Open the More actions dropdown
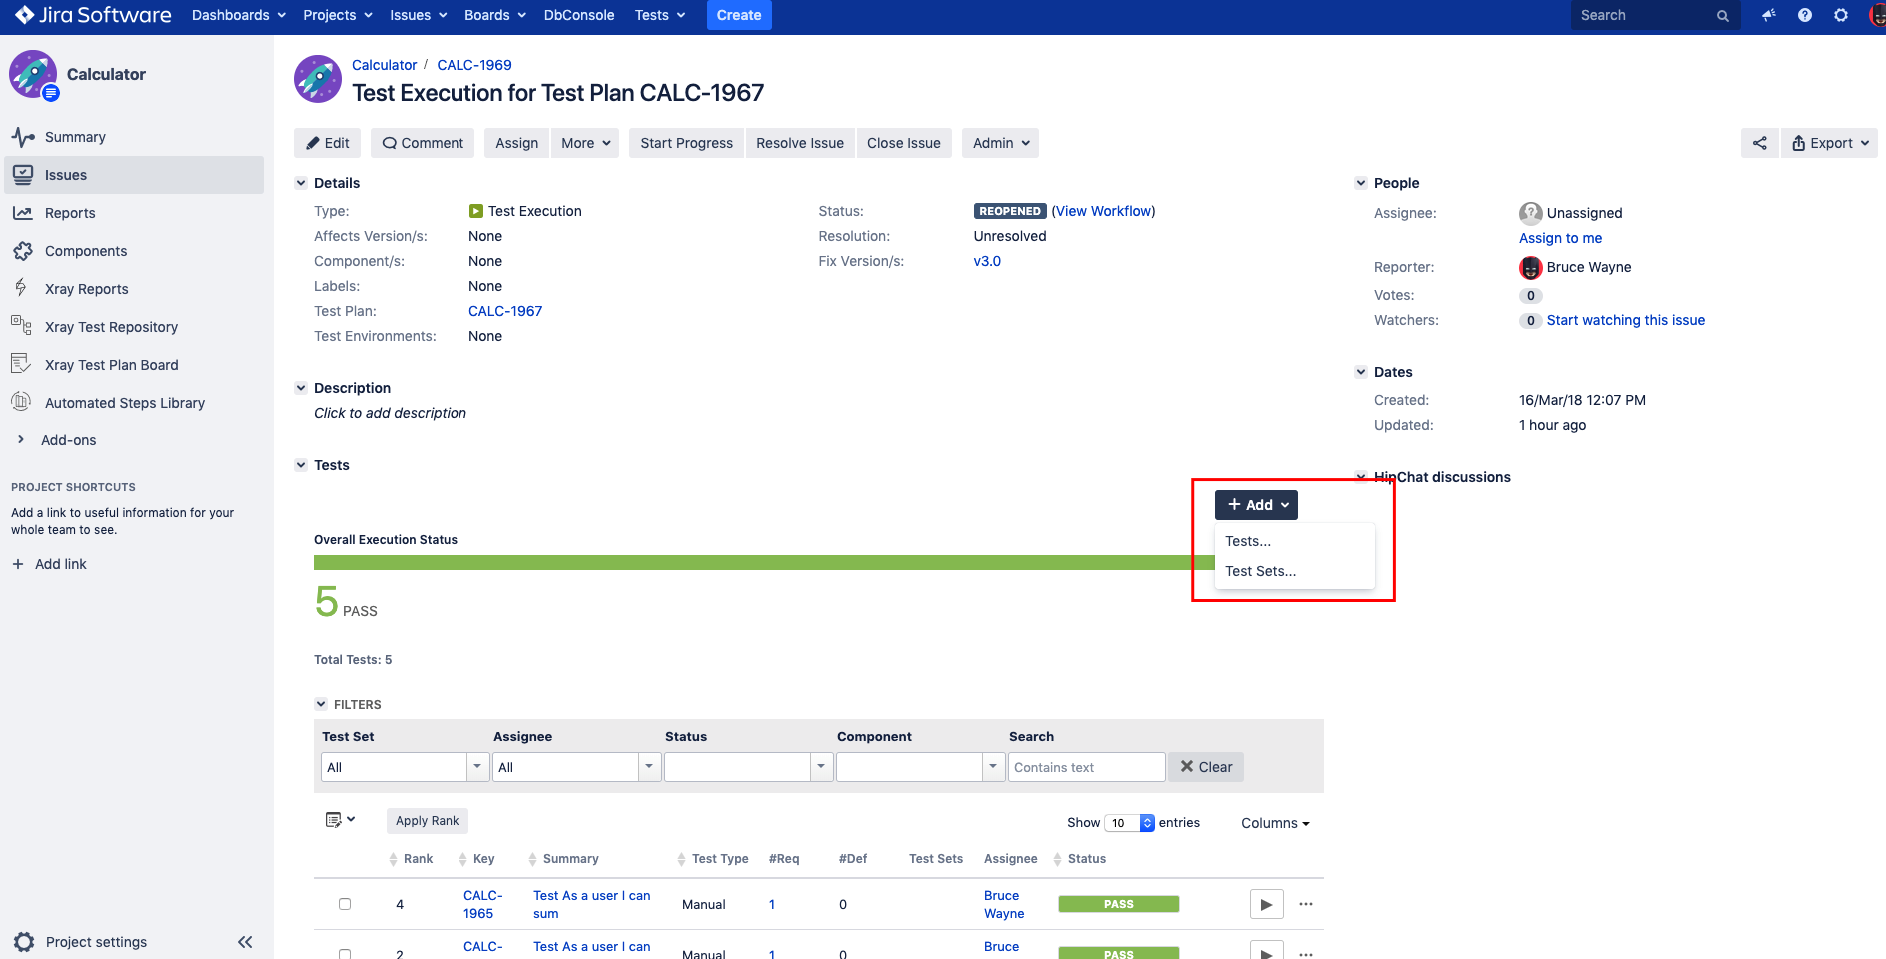1886x959 pixels. (585, 143)
